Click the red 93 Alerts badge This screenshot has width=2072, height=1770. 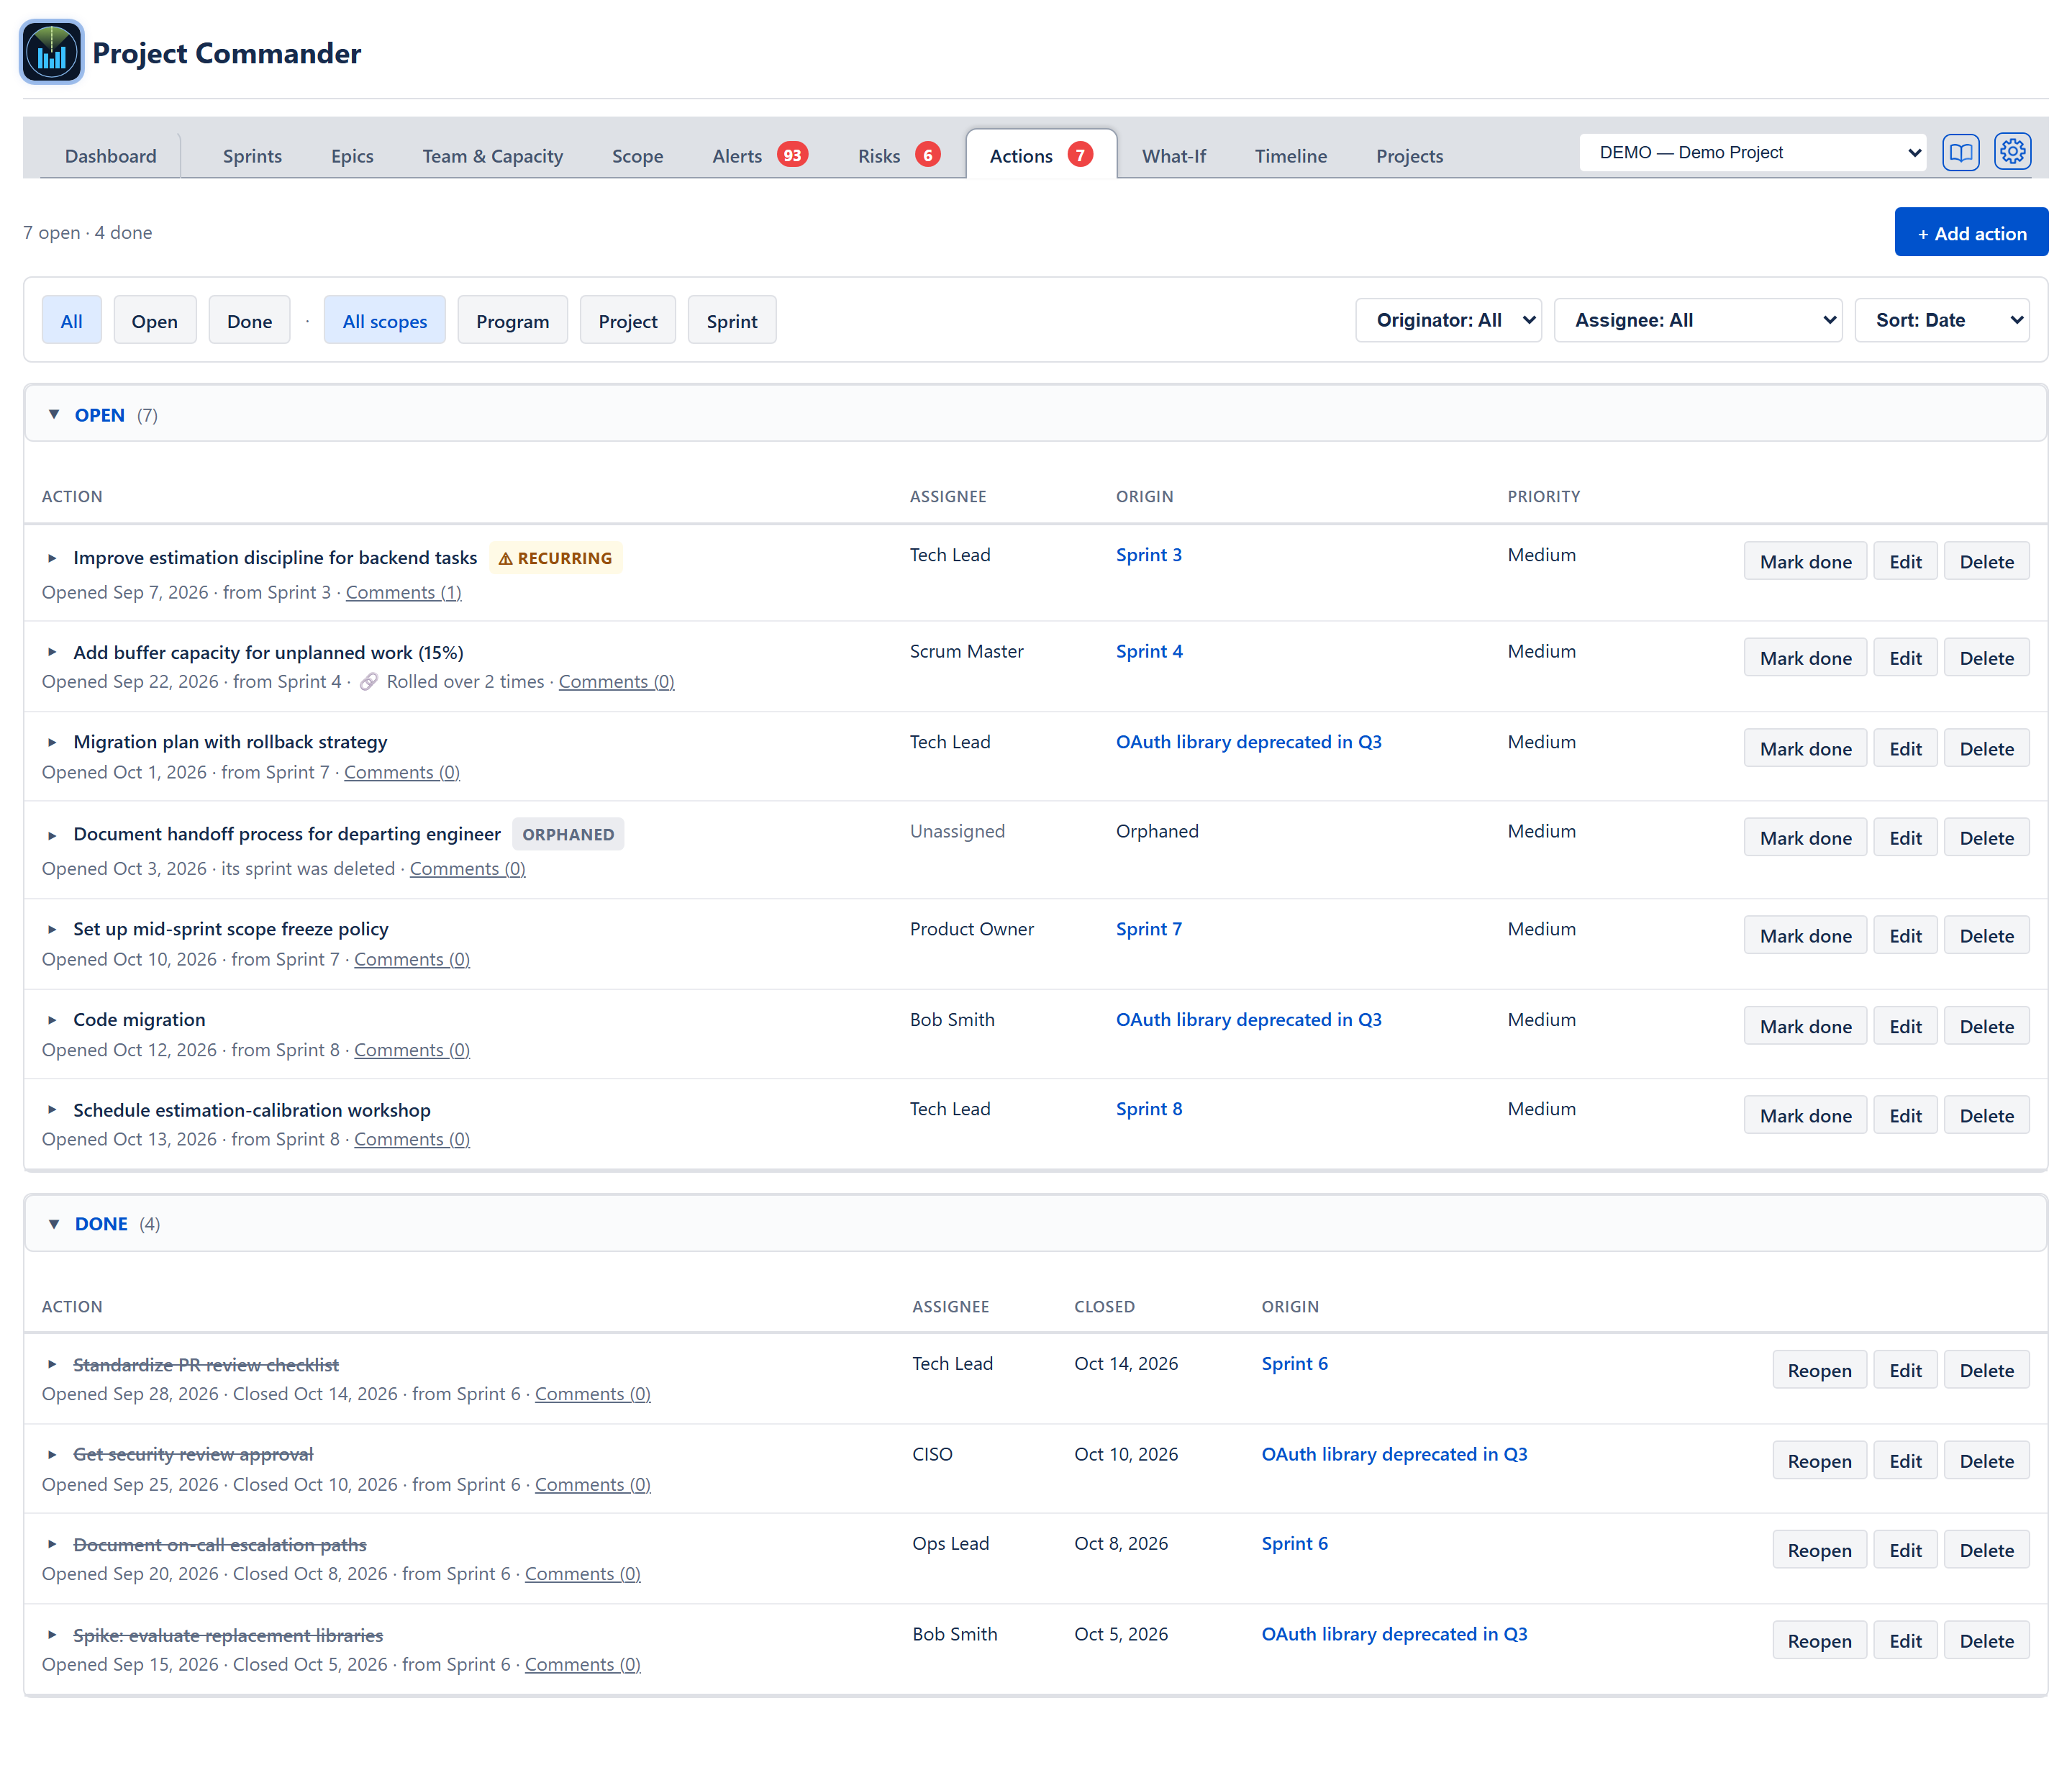click(x=792, y=155)
